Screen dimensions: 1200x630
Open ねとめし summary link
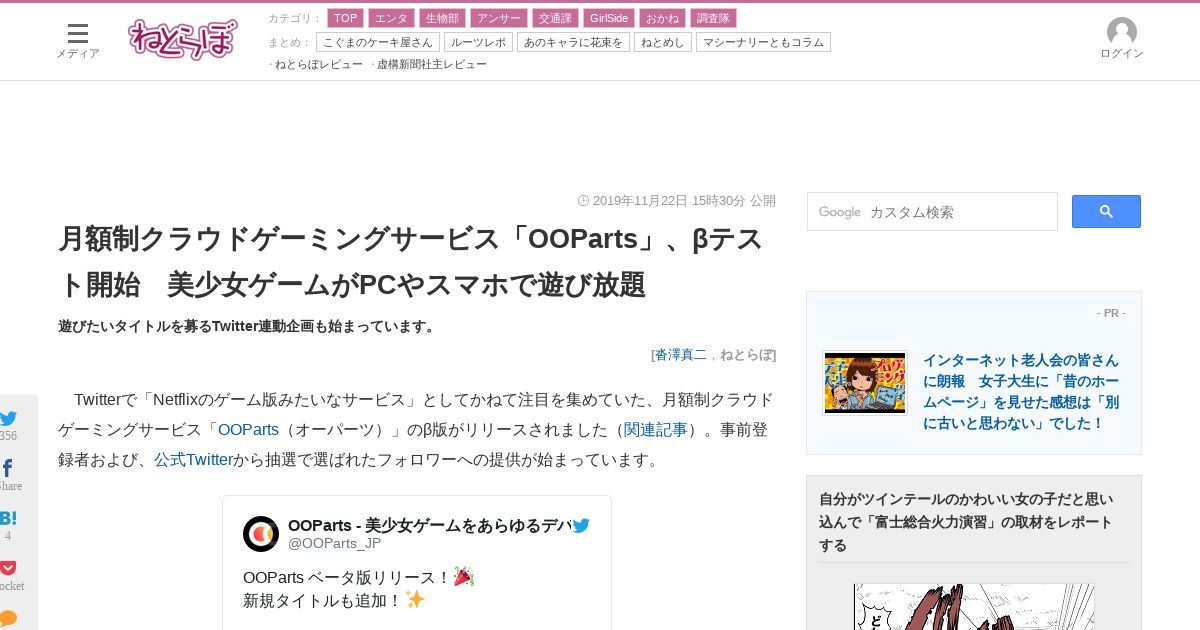pos(663,42)
